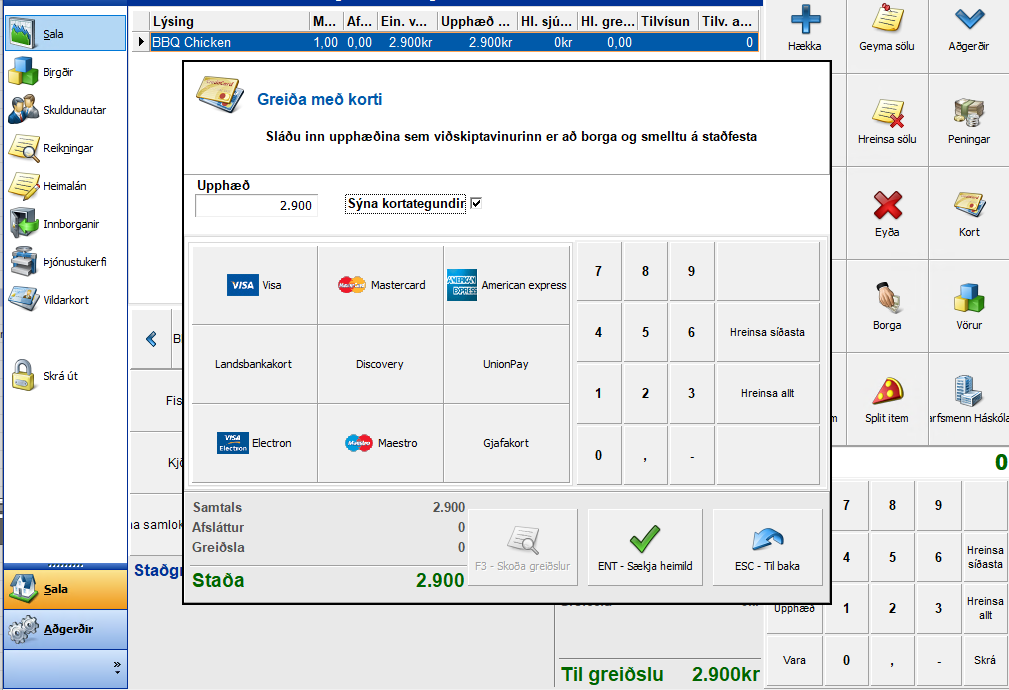Select Visa card type
The width and height of the screenshot is (1009, 690).
point(254,285)
